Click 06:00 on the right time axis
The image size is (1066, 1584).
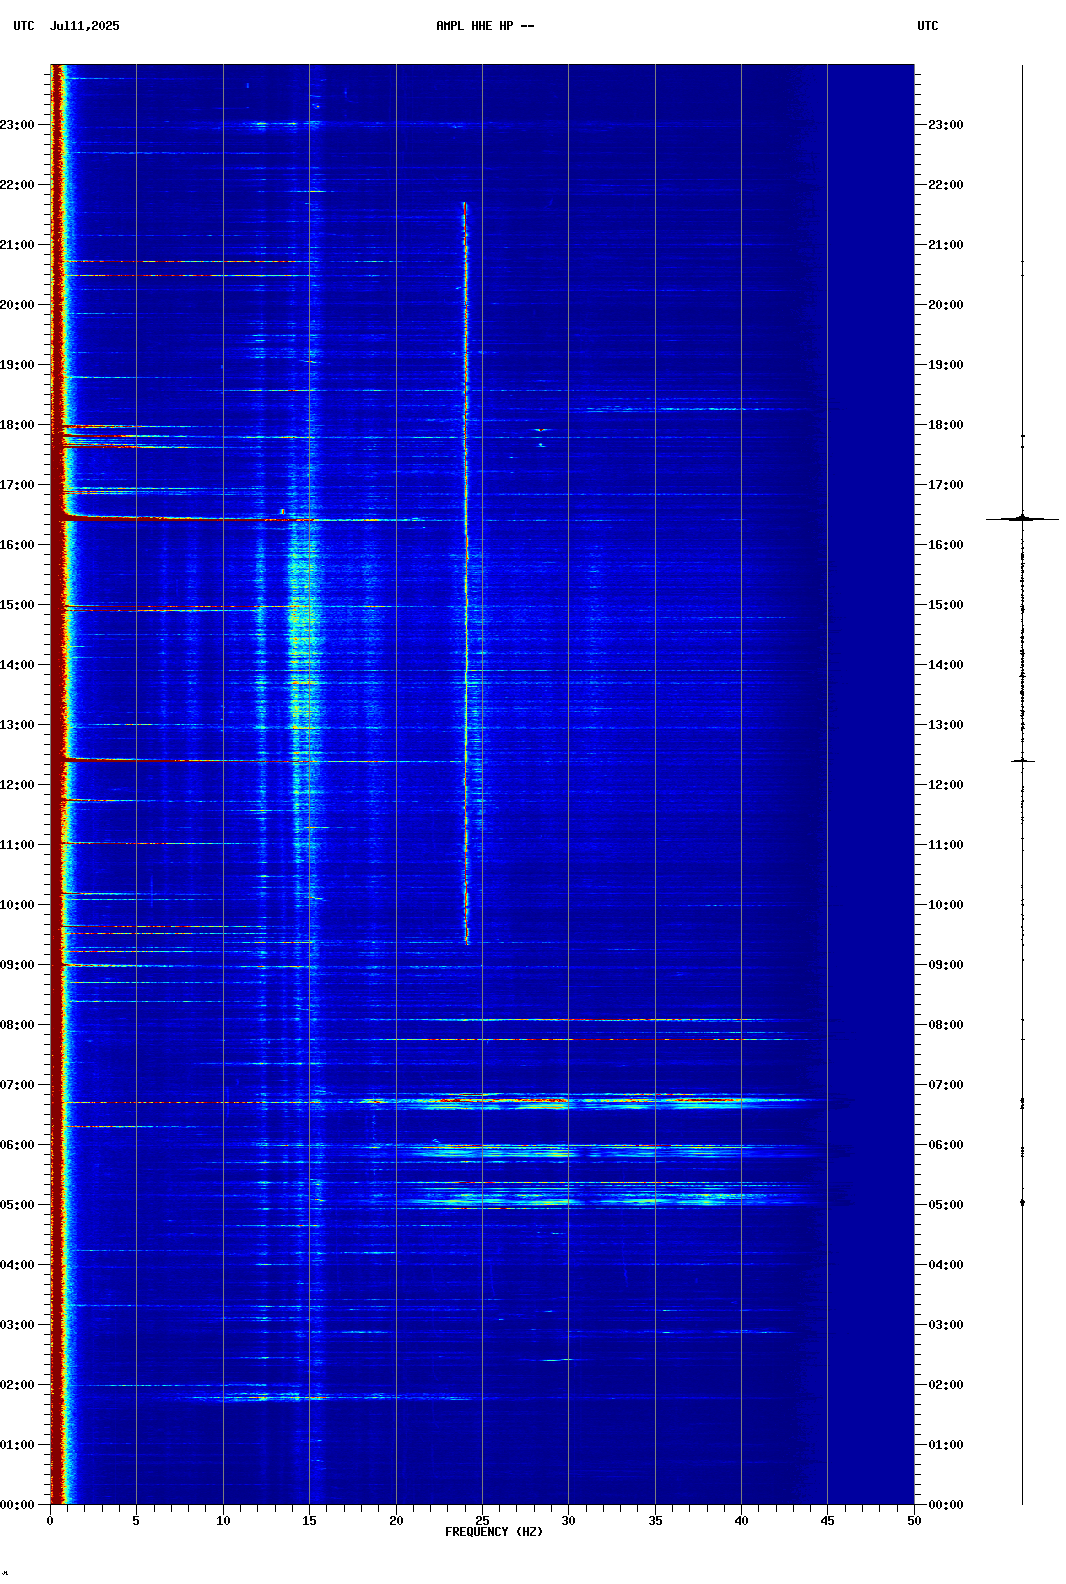(946, 1145)
